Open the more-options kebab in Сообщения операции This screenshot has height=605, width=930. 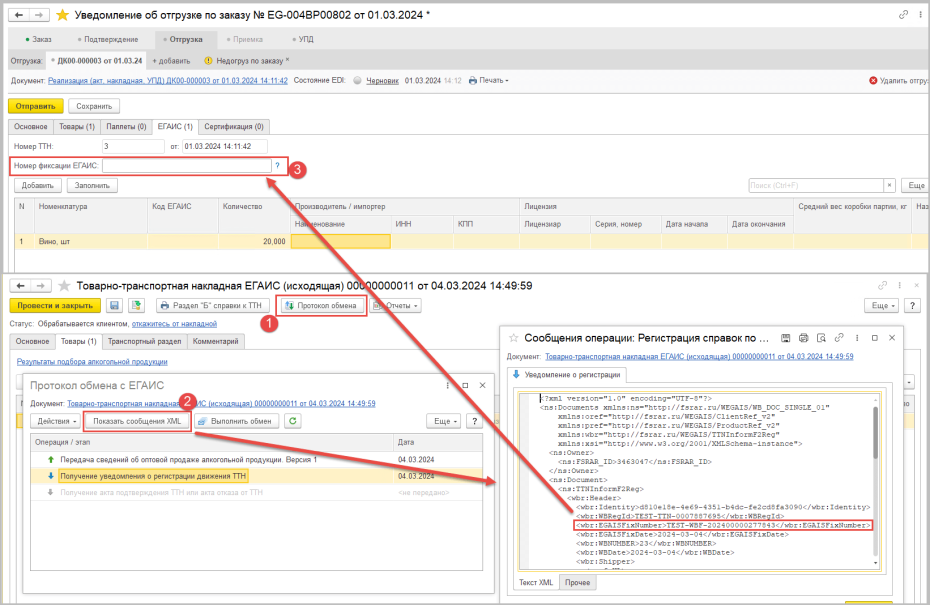pos(856,338)
